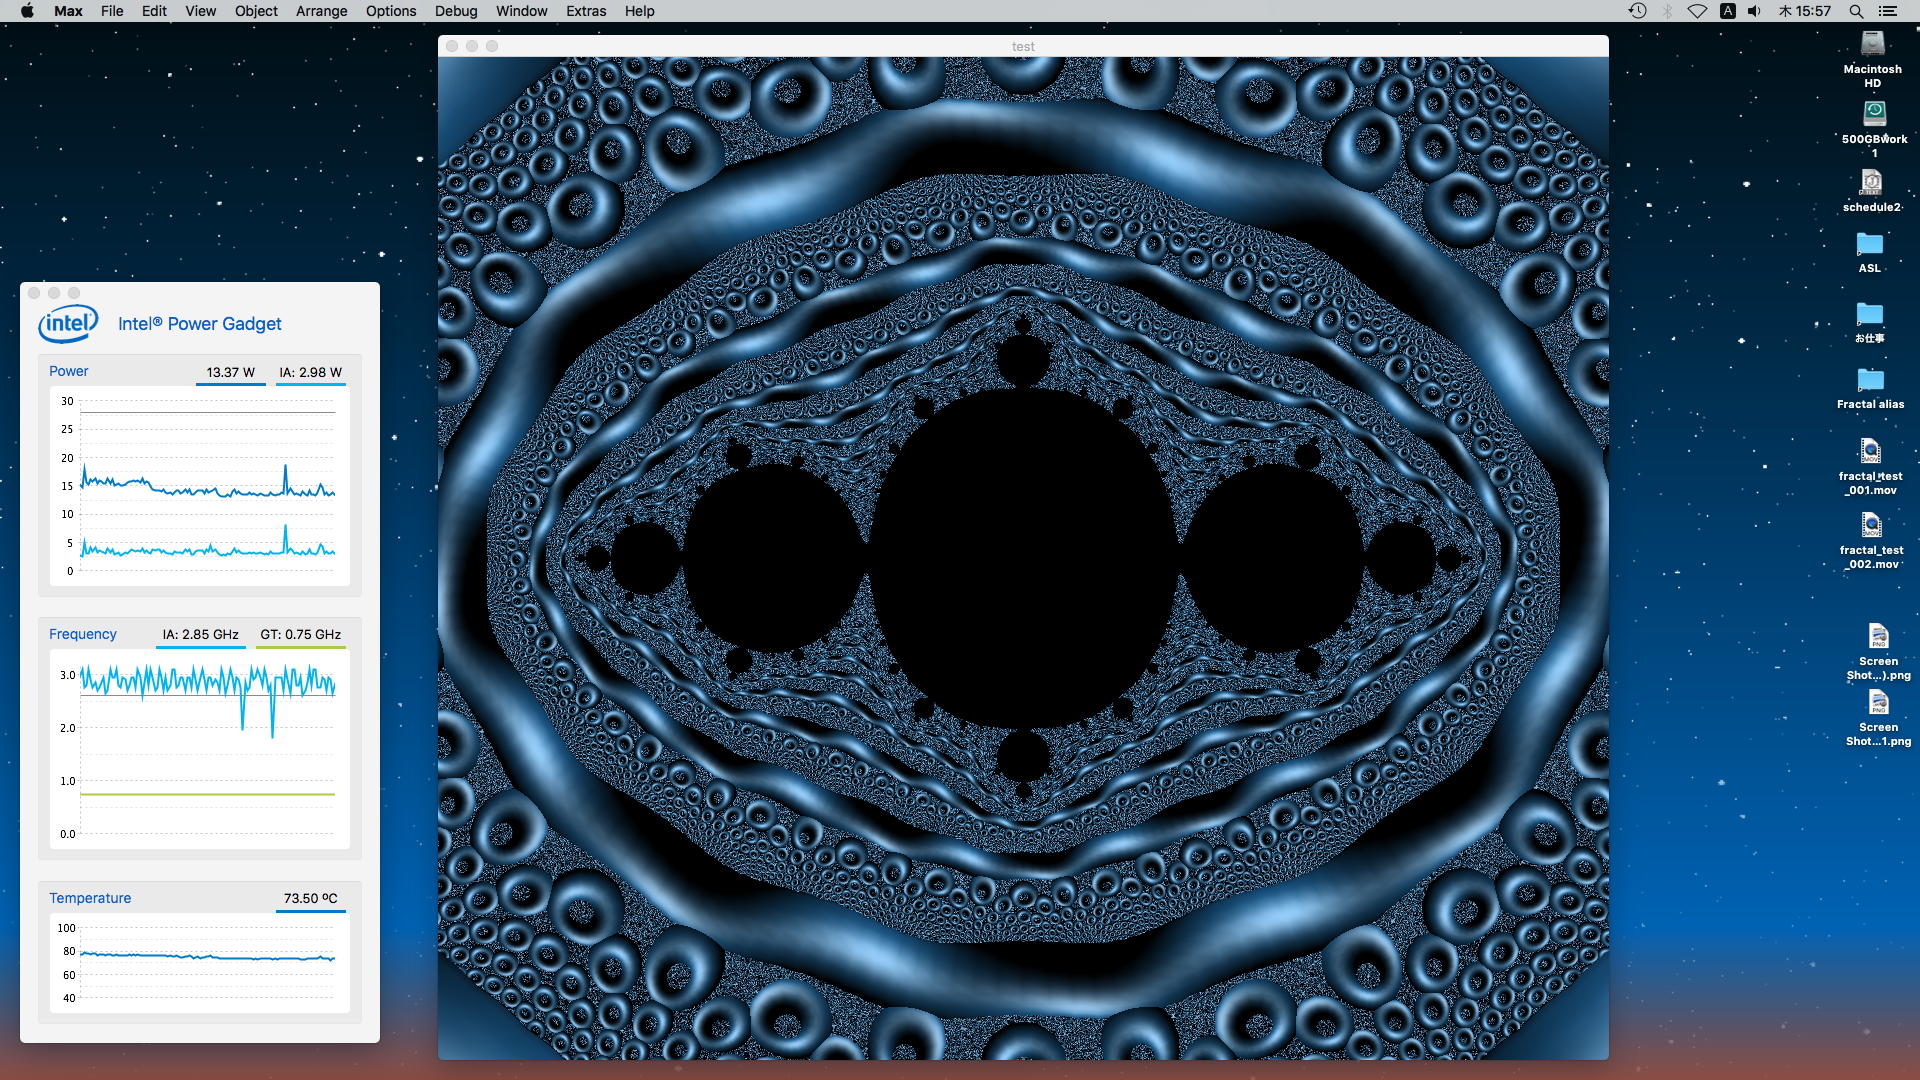This screenshot has height=1080, width=1920.
Task: Open the Object menu
Action: (256, 11)
